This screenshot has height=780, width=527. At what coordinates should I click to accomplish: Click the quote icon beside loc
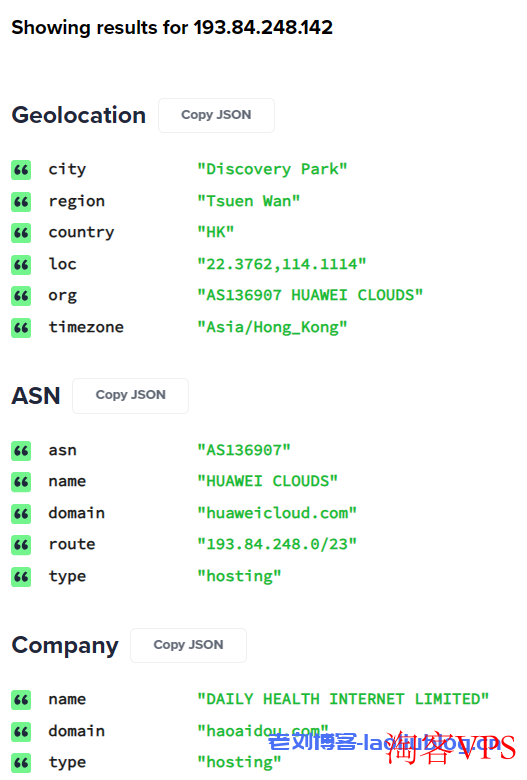click(21, 265)
